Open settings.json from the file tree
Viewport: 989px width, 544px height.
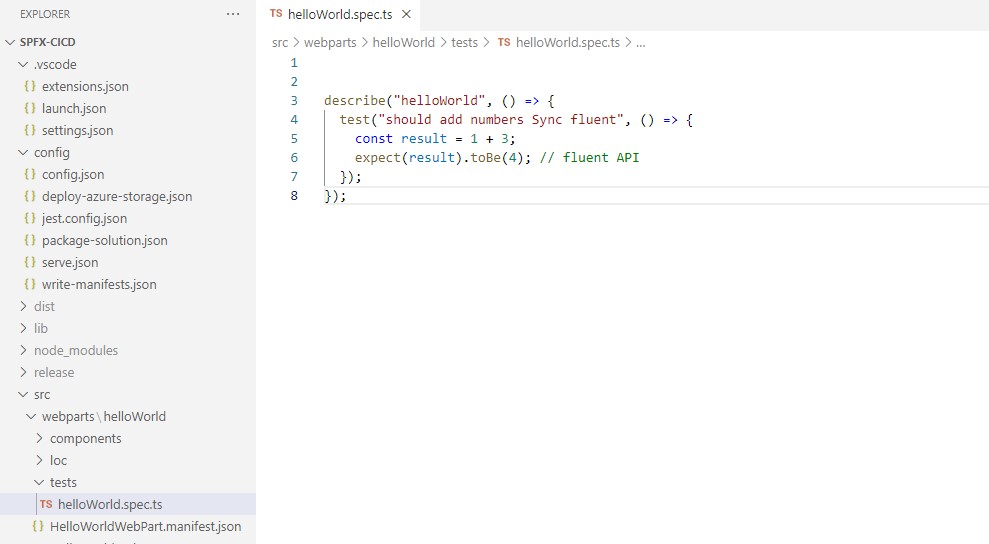(x=77, y=131)
